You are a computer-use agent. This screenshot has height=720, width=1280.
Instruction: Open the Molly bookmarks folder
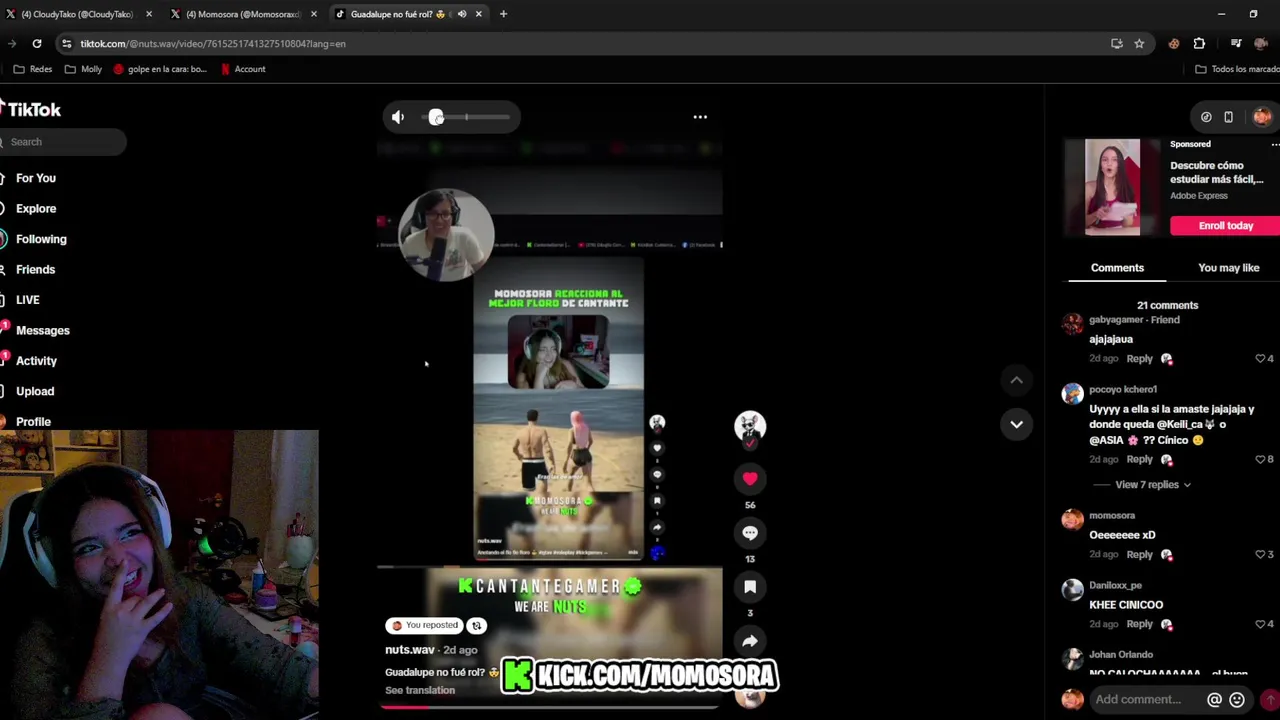(83, 69)
